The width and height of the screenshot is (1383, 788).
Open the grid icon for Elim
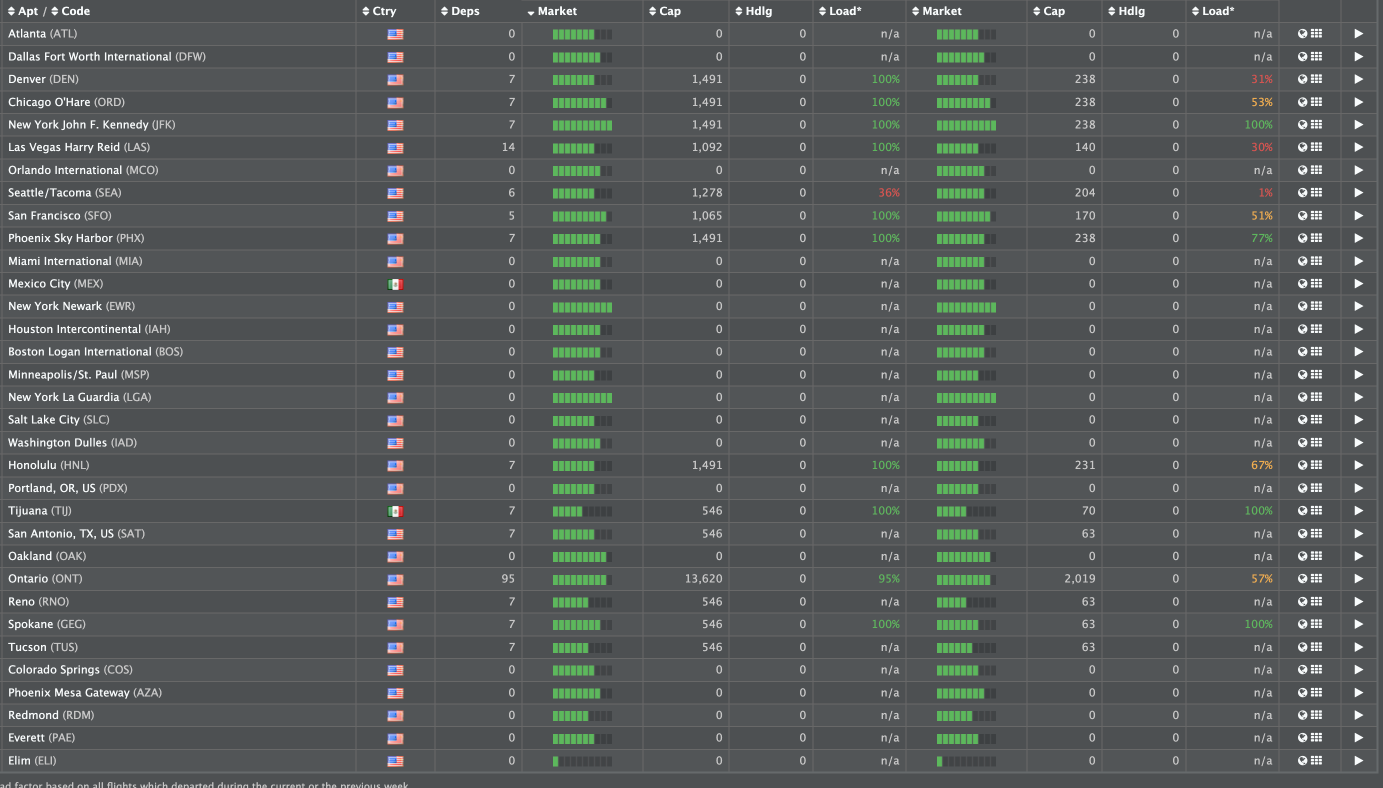click(1316, 761)
